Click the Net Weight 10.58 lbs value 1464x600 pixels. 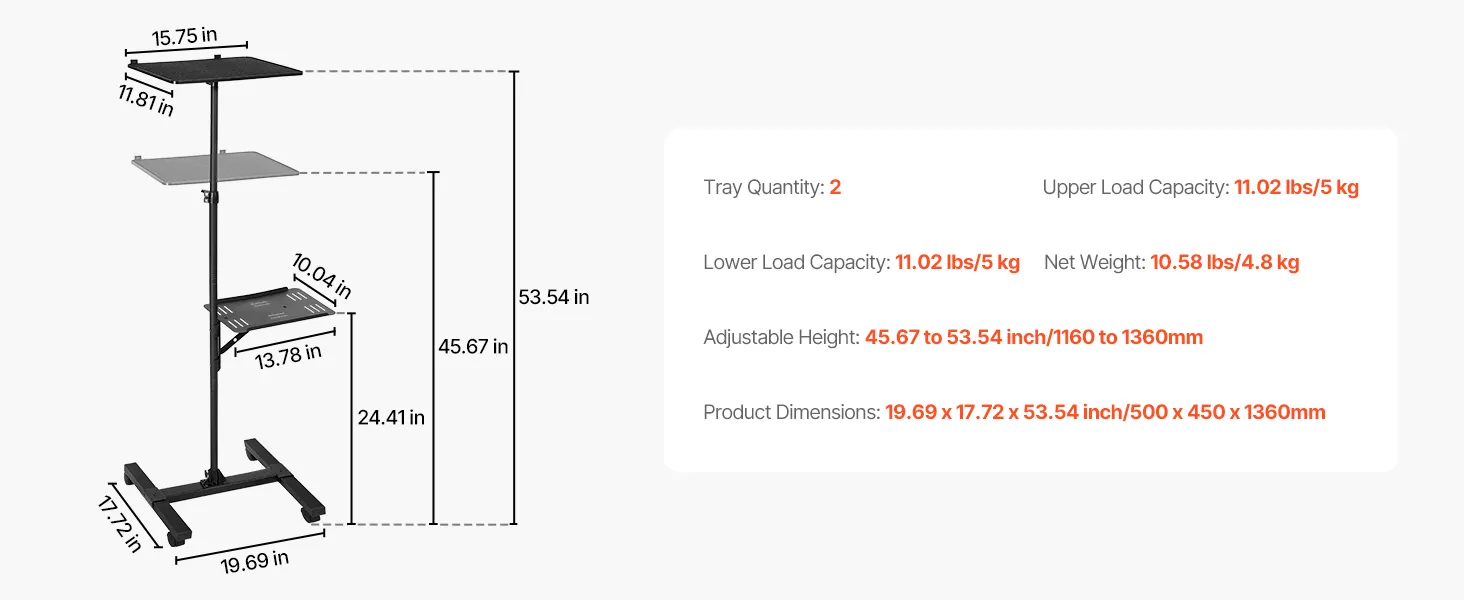click(x=1224, y=262)
